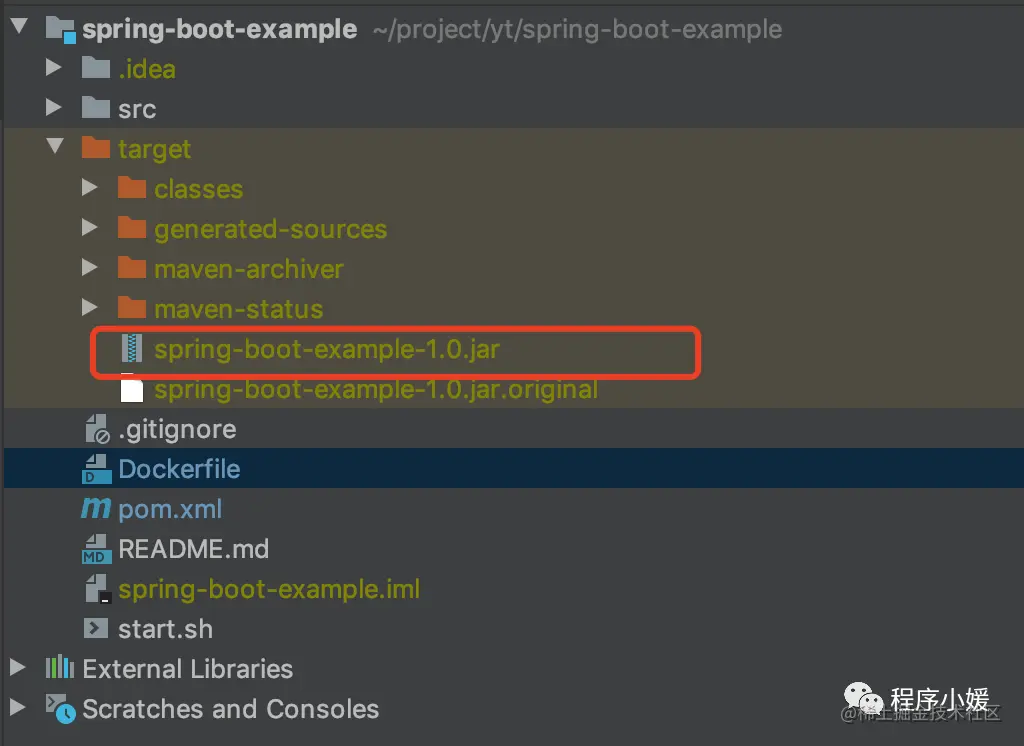
Task: Select the spring-boot-example root node
Action: click(219, 29)
